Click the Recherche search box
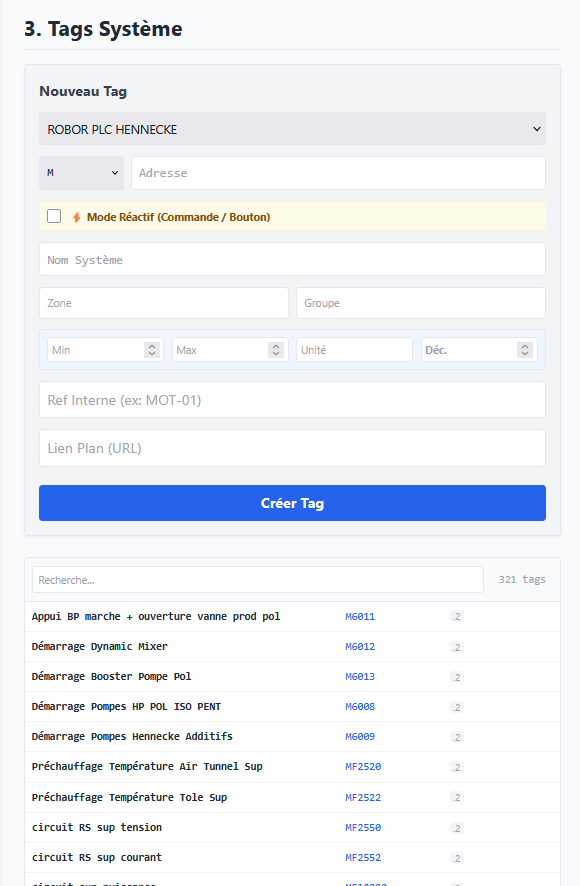Viewport: 580px width, 886px height. [258, 580]
